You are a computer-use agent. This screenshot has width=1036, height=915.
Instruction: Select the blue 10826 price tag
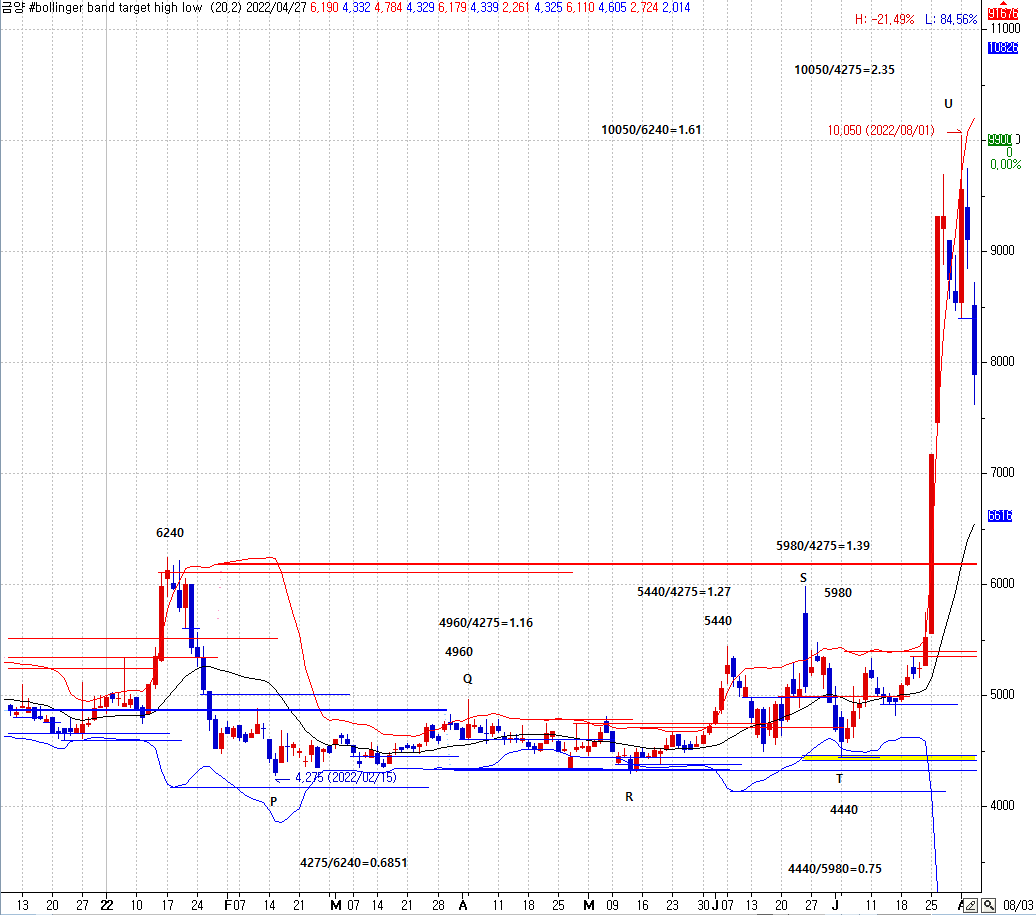tap(1003, 48)
